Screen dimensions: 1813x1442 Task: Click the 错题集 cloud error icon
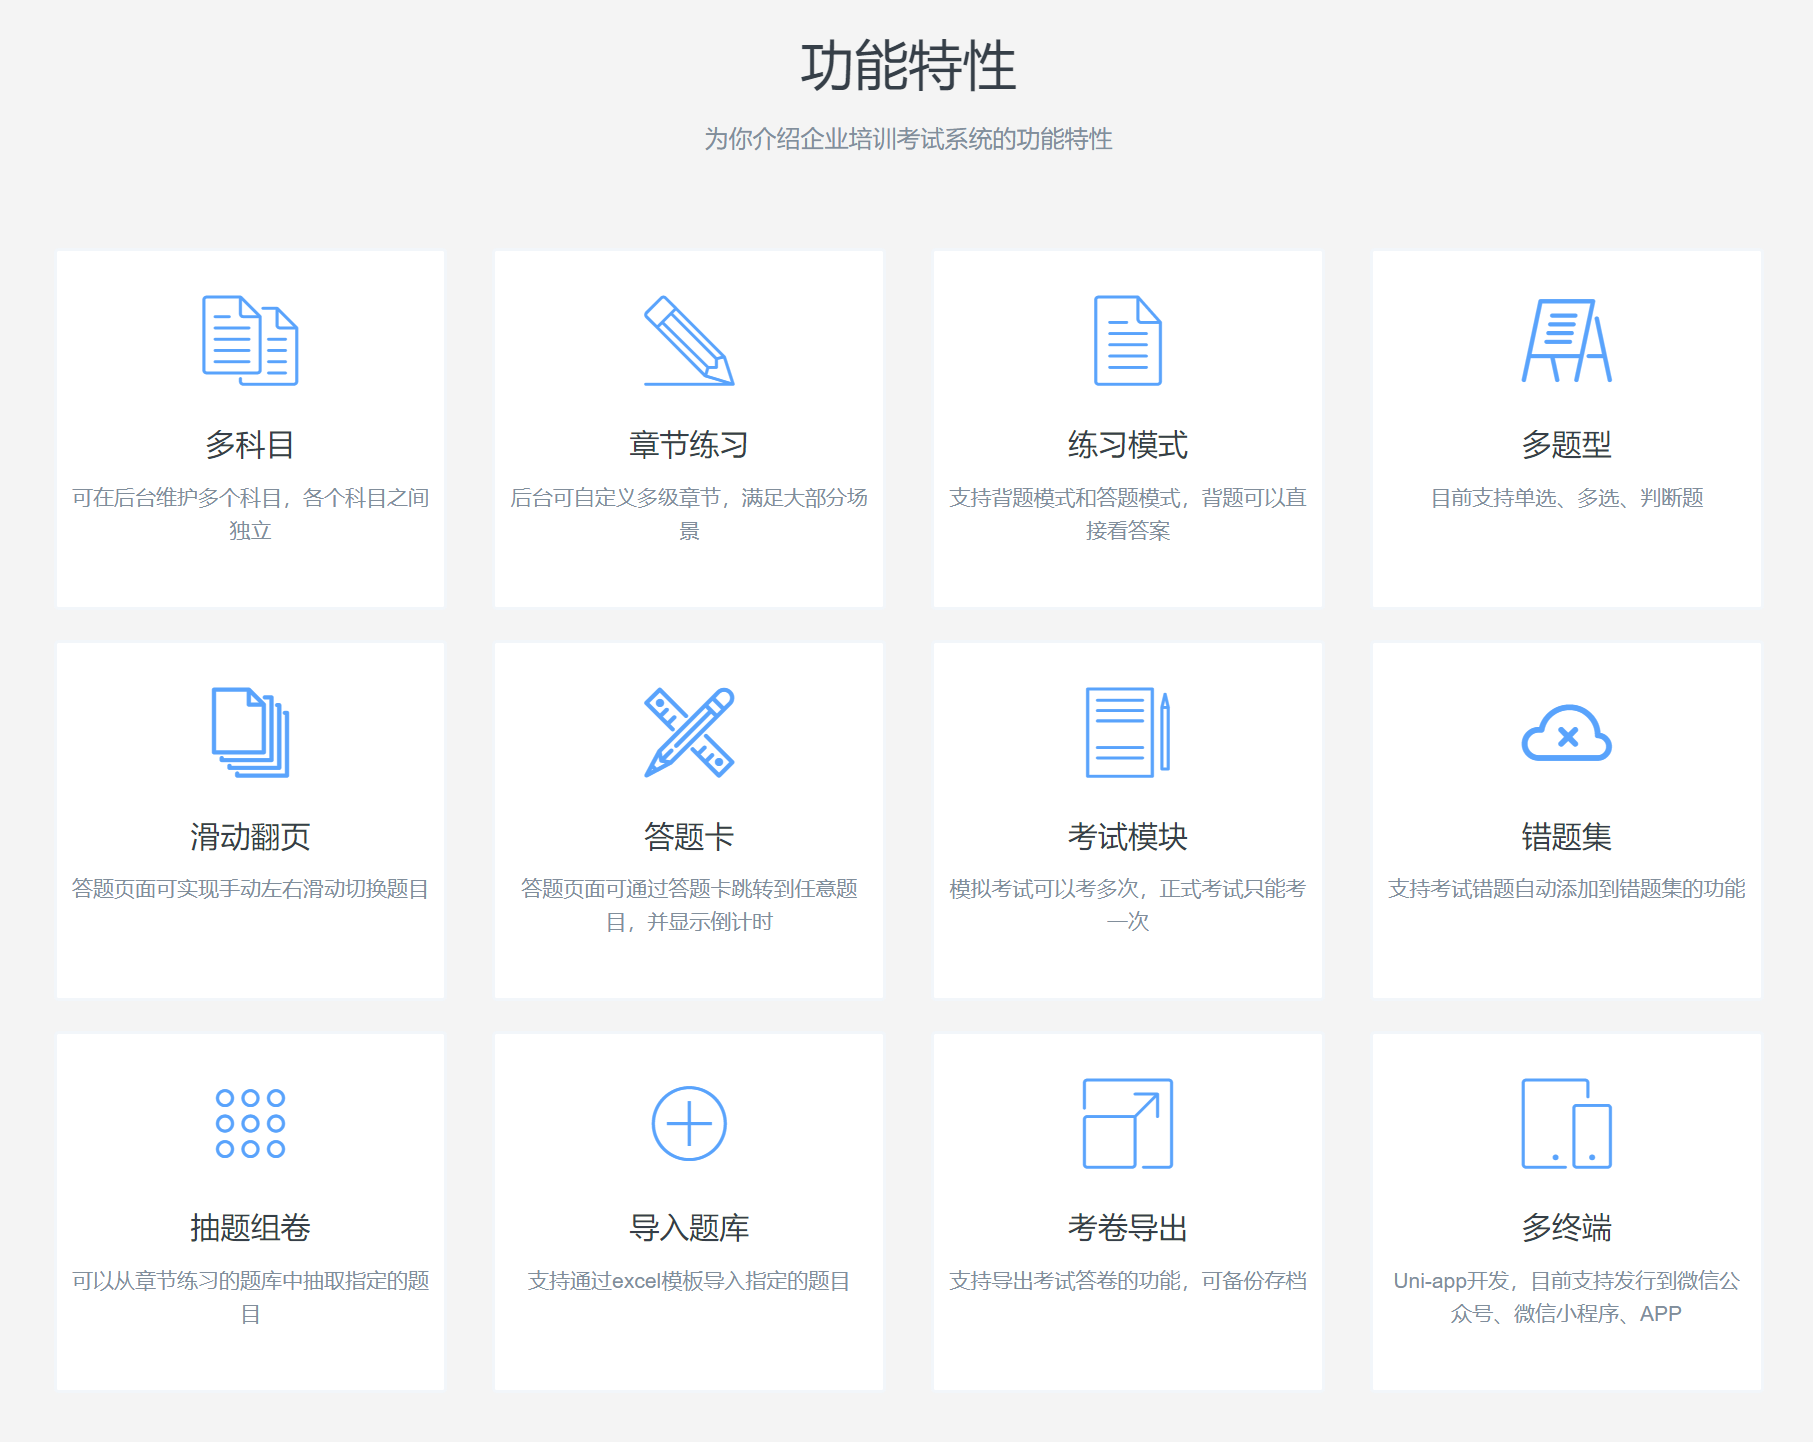pos(1566,733)
